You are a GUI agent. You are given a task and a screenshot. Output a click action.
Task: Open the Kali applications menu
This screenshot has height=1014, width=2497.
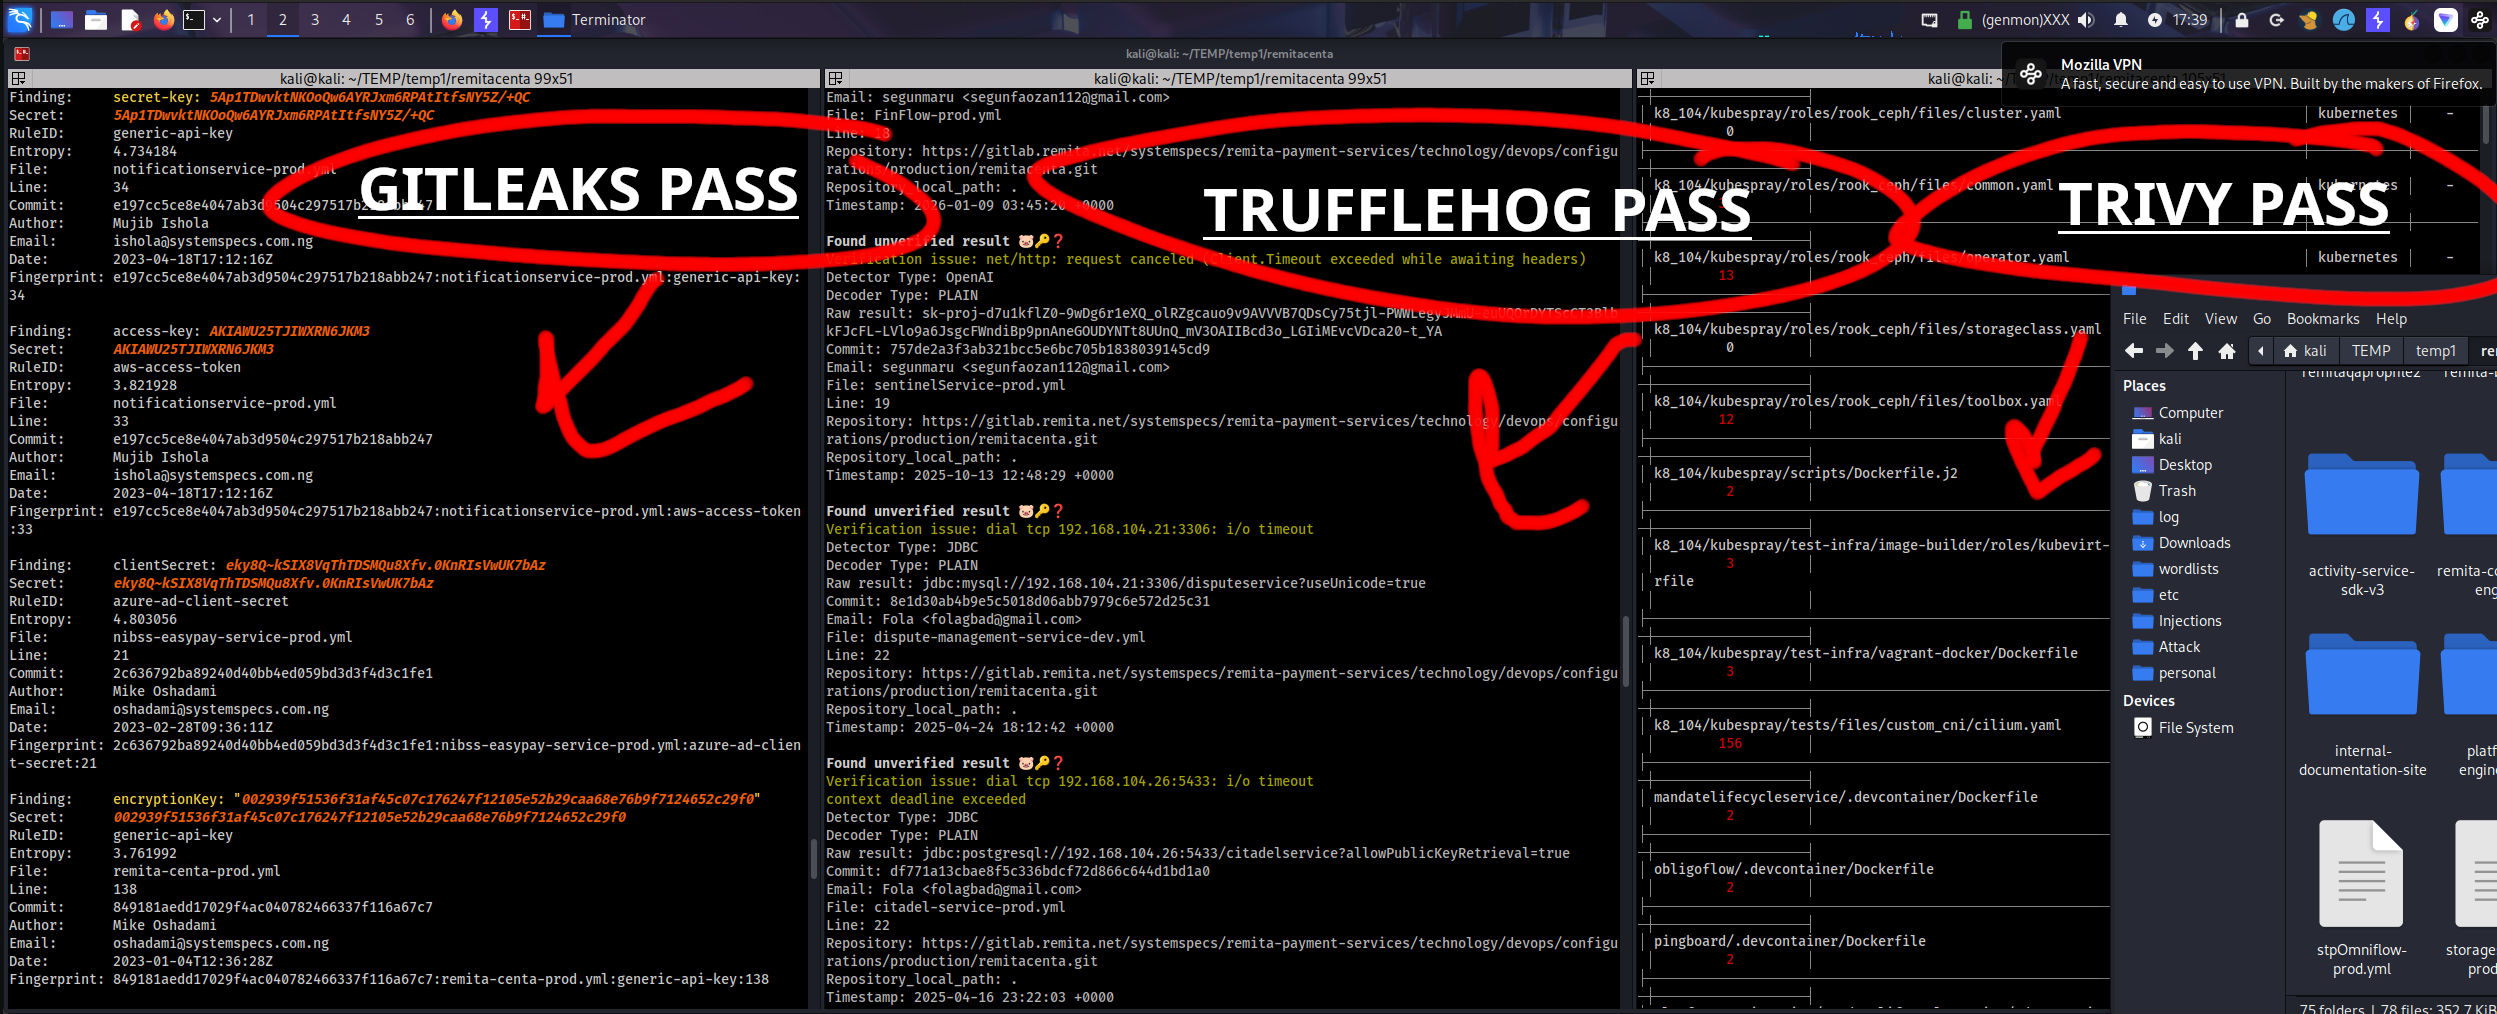click(x=20, y=19)
